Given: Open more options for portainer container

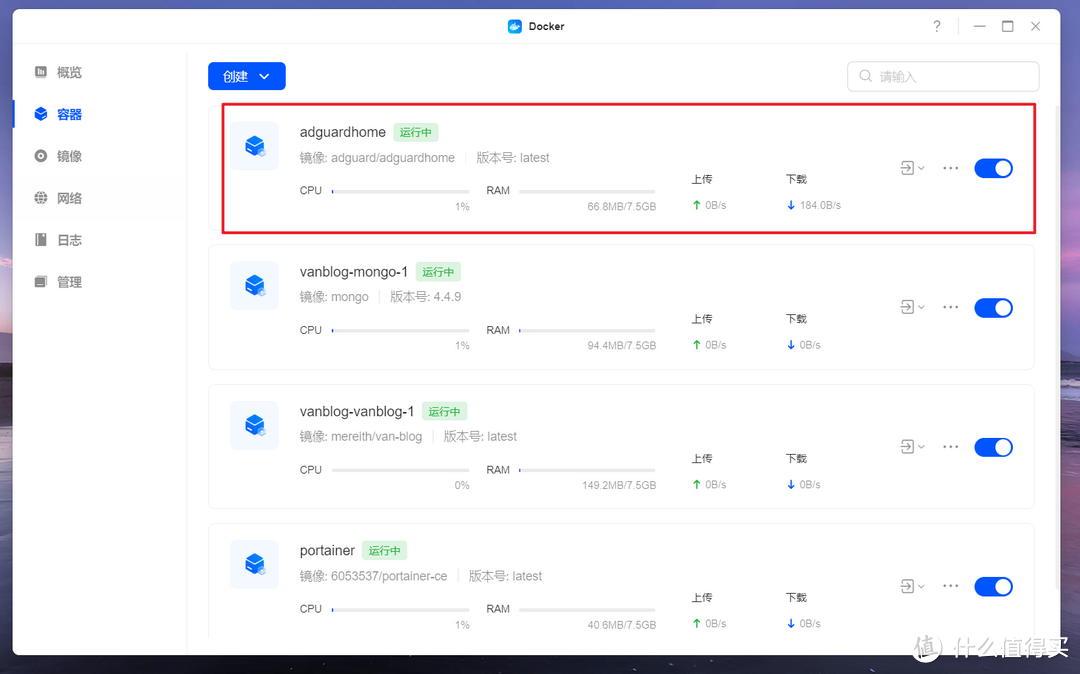Looking at the screenshot, I should (x=950, y=586).
